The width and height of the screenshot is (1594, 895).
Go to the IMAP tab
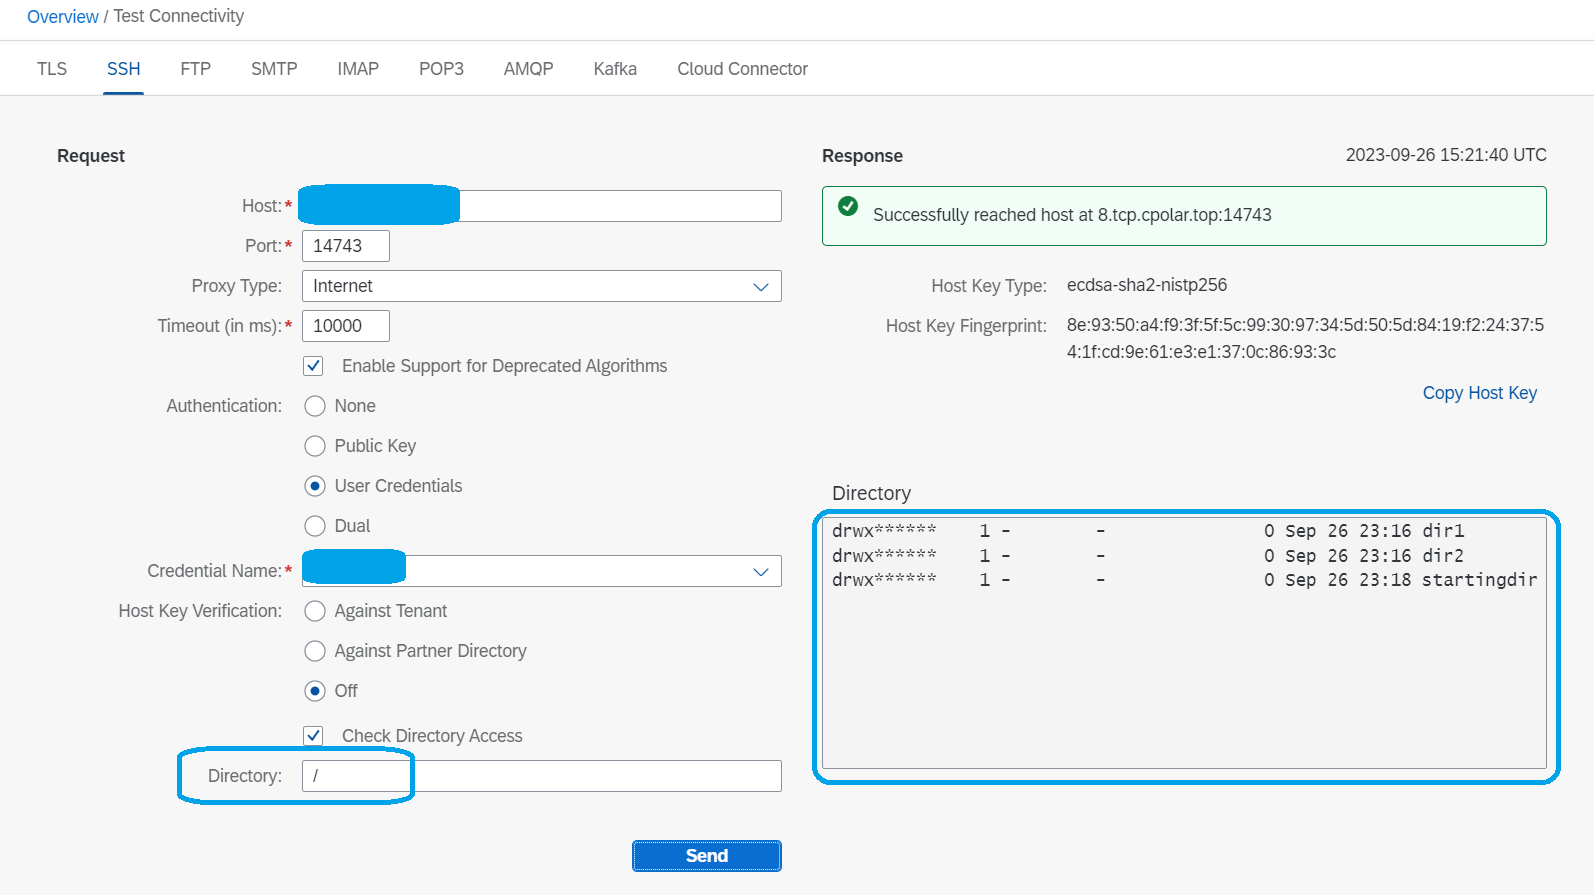tap(358, 69)
